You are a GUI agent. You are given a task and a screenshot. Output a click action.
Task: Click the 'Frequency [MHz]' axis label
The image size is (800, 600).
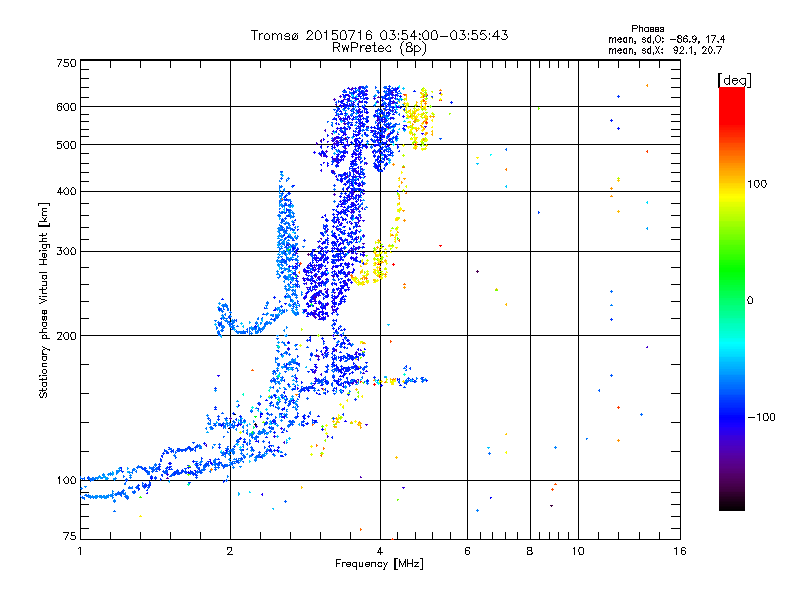pyautogui.click(x=379, y=564)
